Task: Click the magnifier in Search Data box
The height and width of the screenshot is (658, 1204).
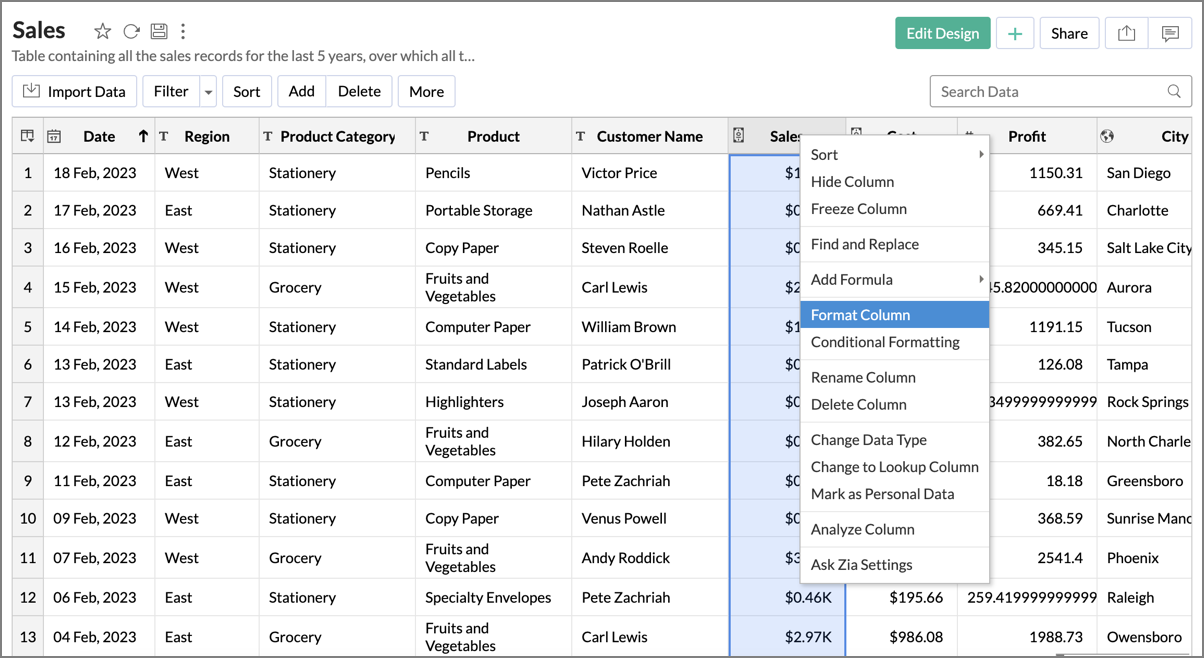Action: (x=1174, y=91)
